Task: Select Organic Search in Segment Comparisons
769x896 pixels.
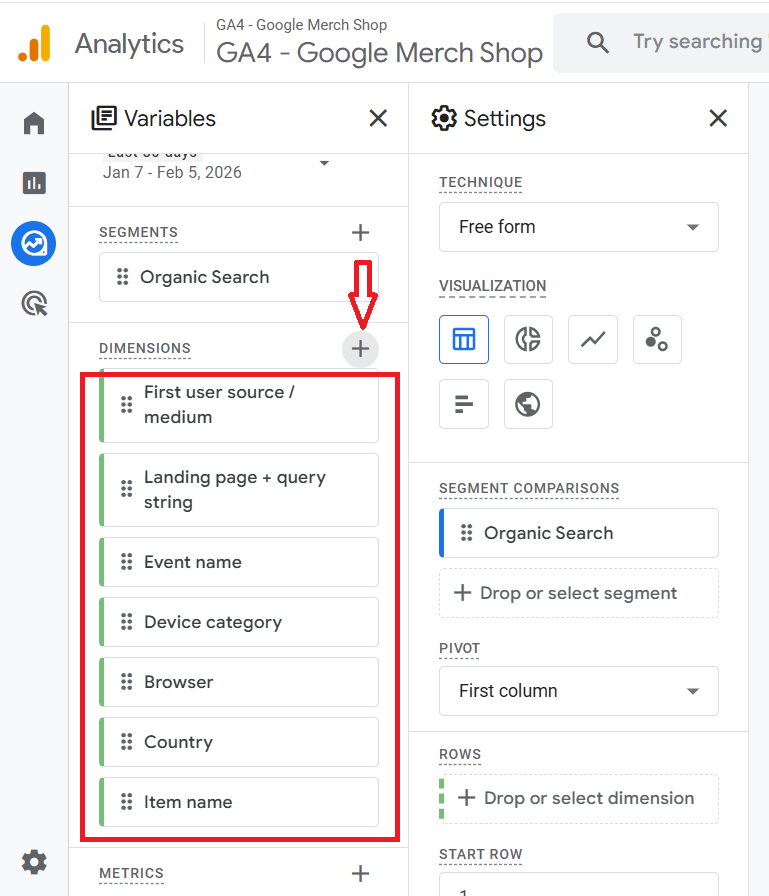Action: click(579, 533)
